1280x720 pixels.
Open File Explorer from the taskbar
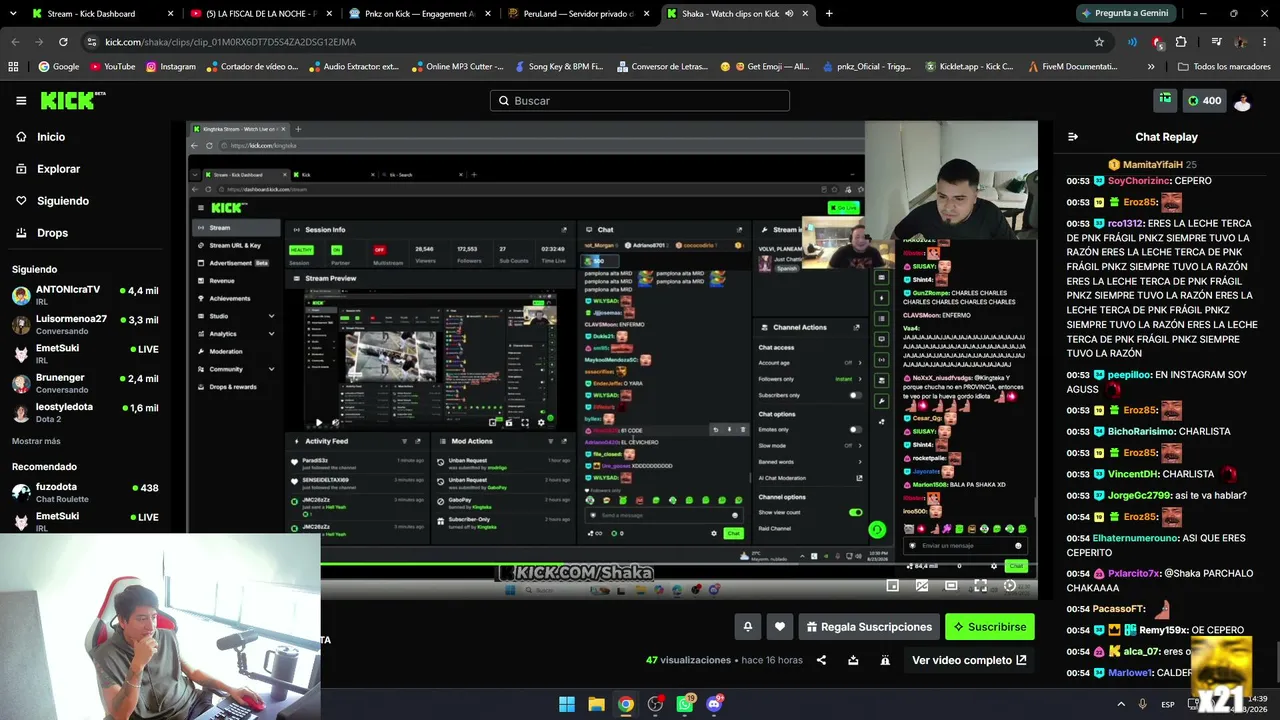click(x=596, y=704)
